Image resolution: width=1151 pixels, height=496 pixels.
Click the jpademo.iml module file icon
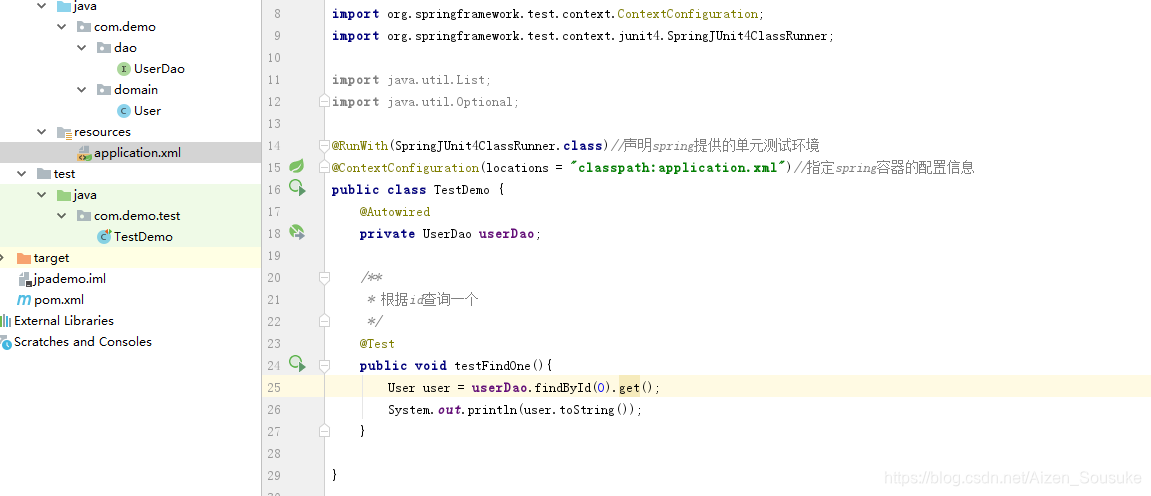25,279
